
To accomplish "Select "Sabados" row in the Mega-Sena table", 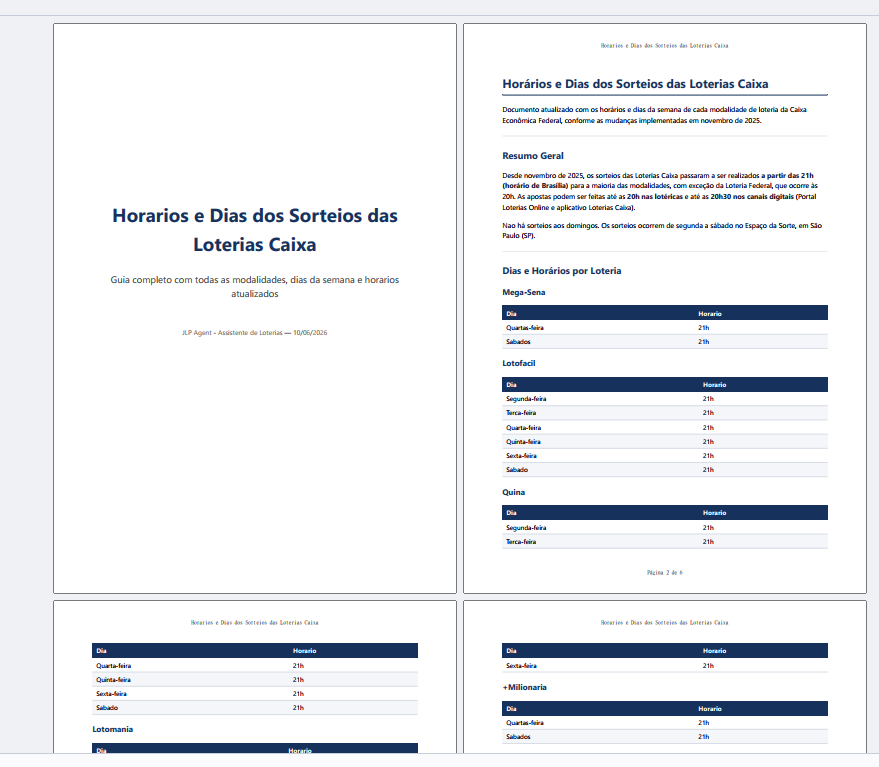I will click(665, 341).
